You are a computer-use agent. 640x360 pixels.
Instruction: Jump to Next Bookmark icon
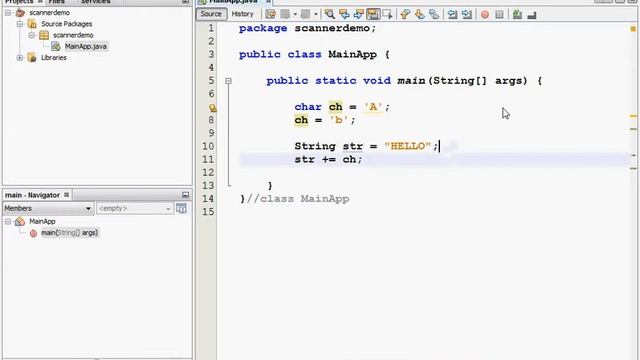(x=420, y=14)
